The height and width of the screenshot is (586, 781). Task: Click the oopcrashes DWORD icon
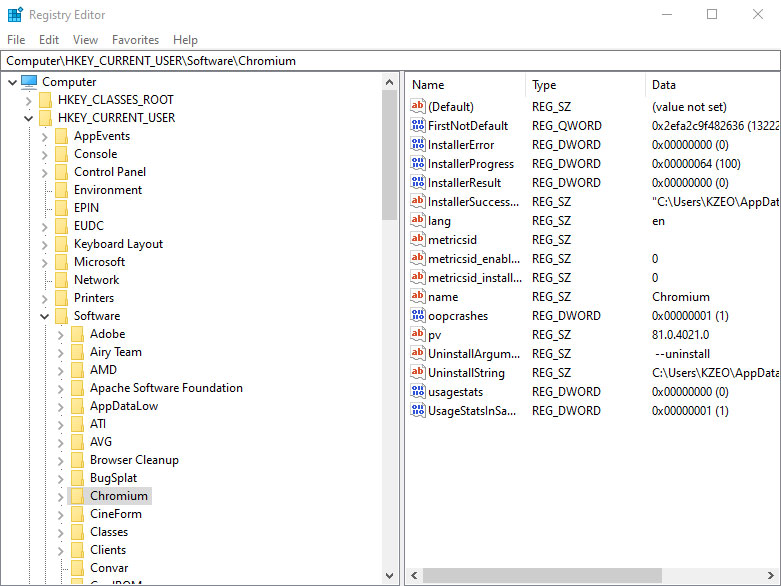pyautogui.click(x=417, y=315)
